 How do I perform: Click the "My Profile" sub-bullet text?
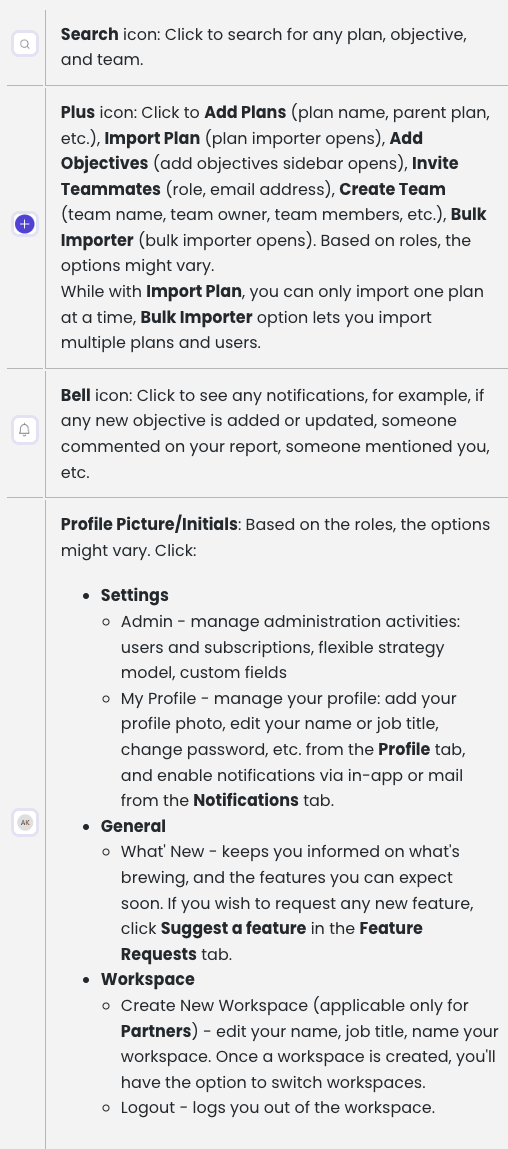pos(155,698)
